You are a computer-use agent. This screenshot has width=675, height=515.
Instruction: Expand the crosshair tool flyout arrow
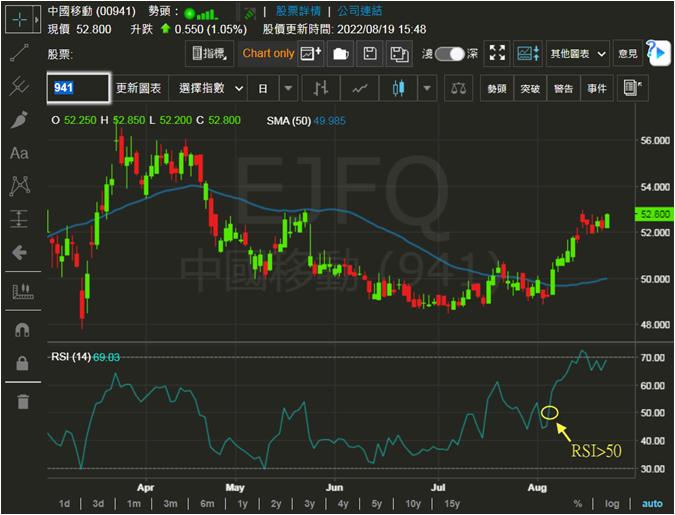click(x=37, y=20)
